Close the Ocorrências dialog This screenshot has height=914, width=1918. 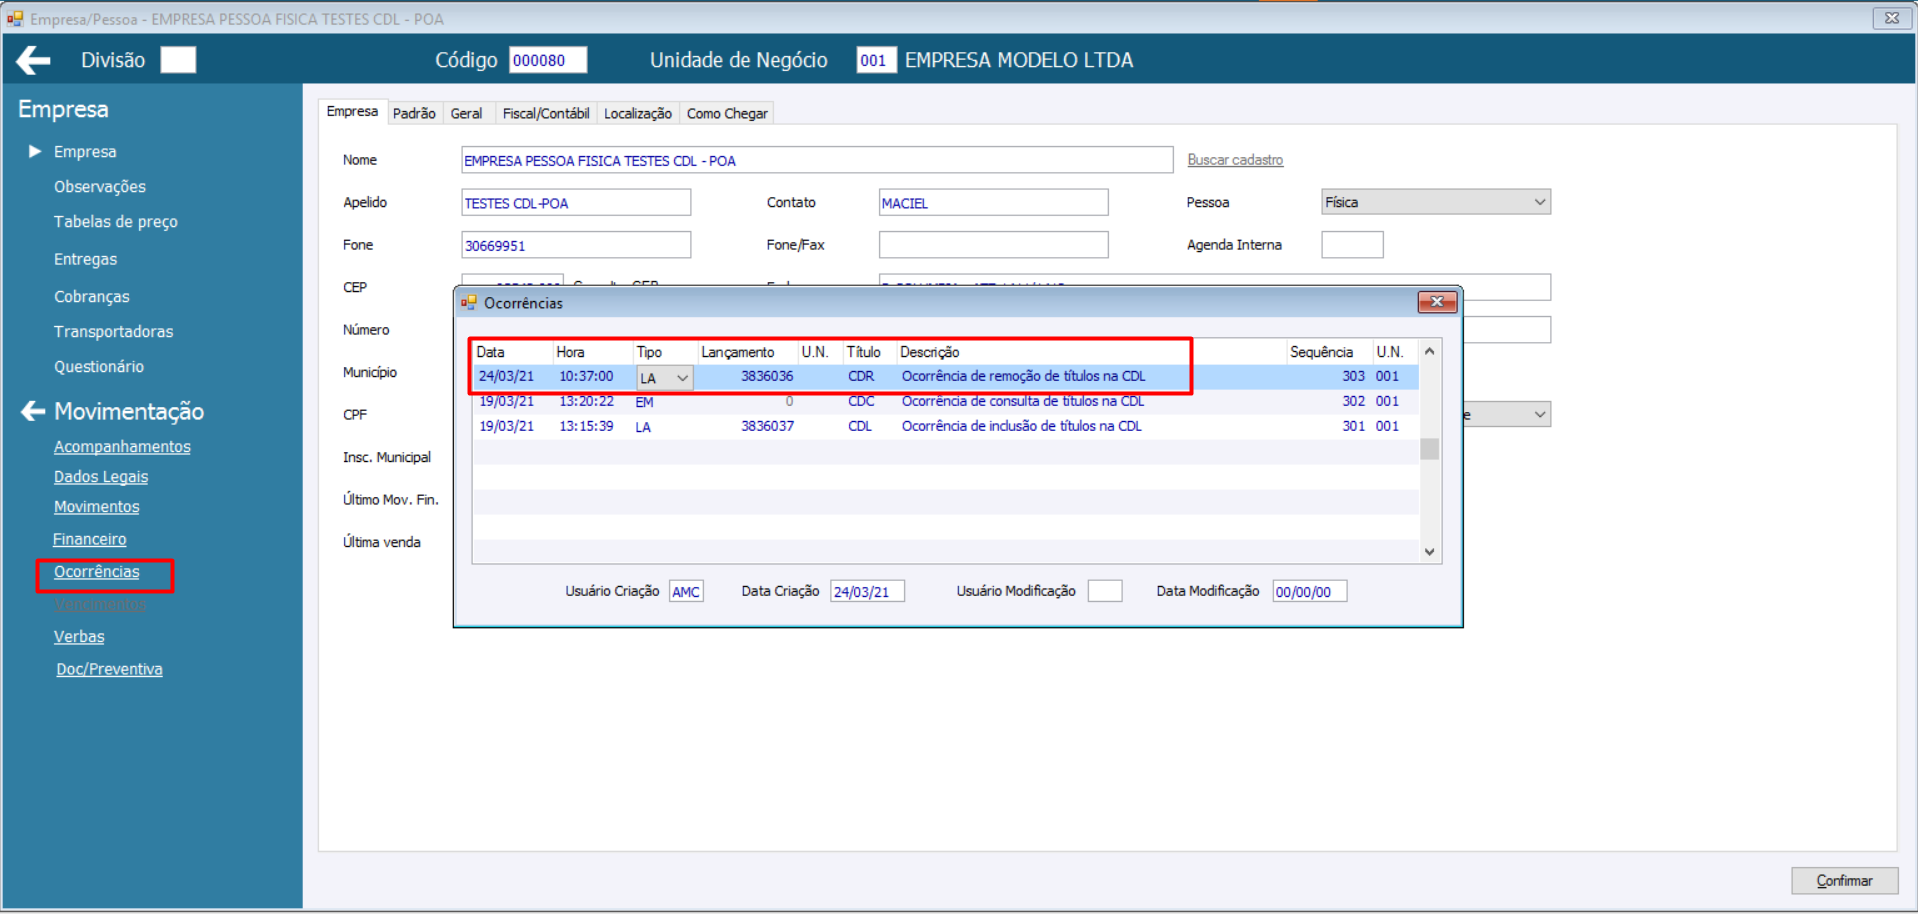click(1436, 302)
